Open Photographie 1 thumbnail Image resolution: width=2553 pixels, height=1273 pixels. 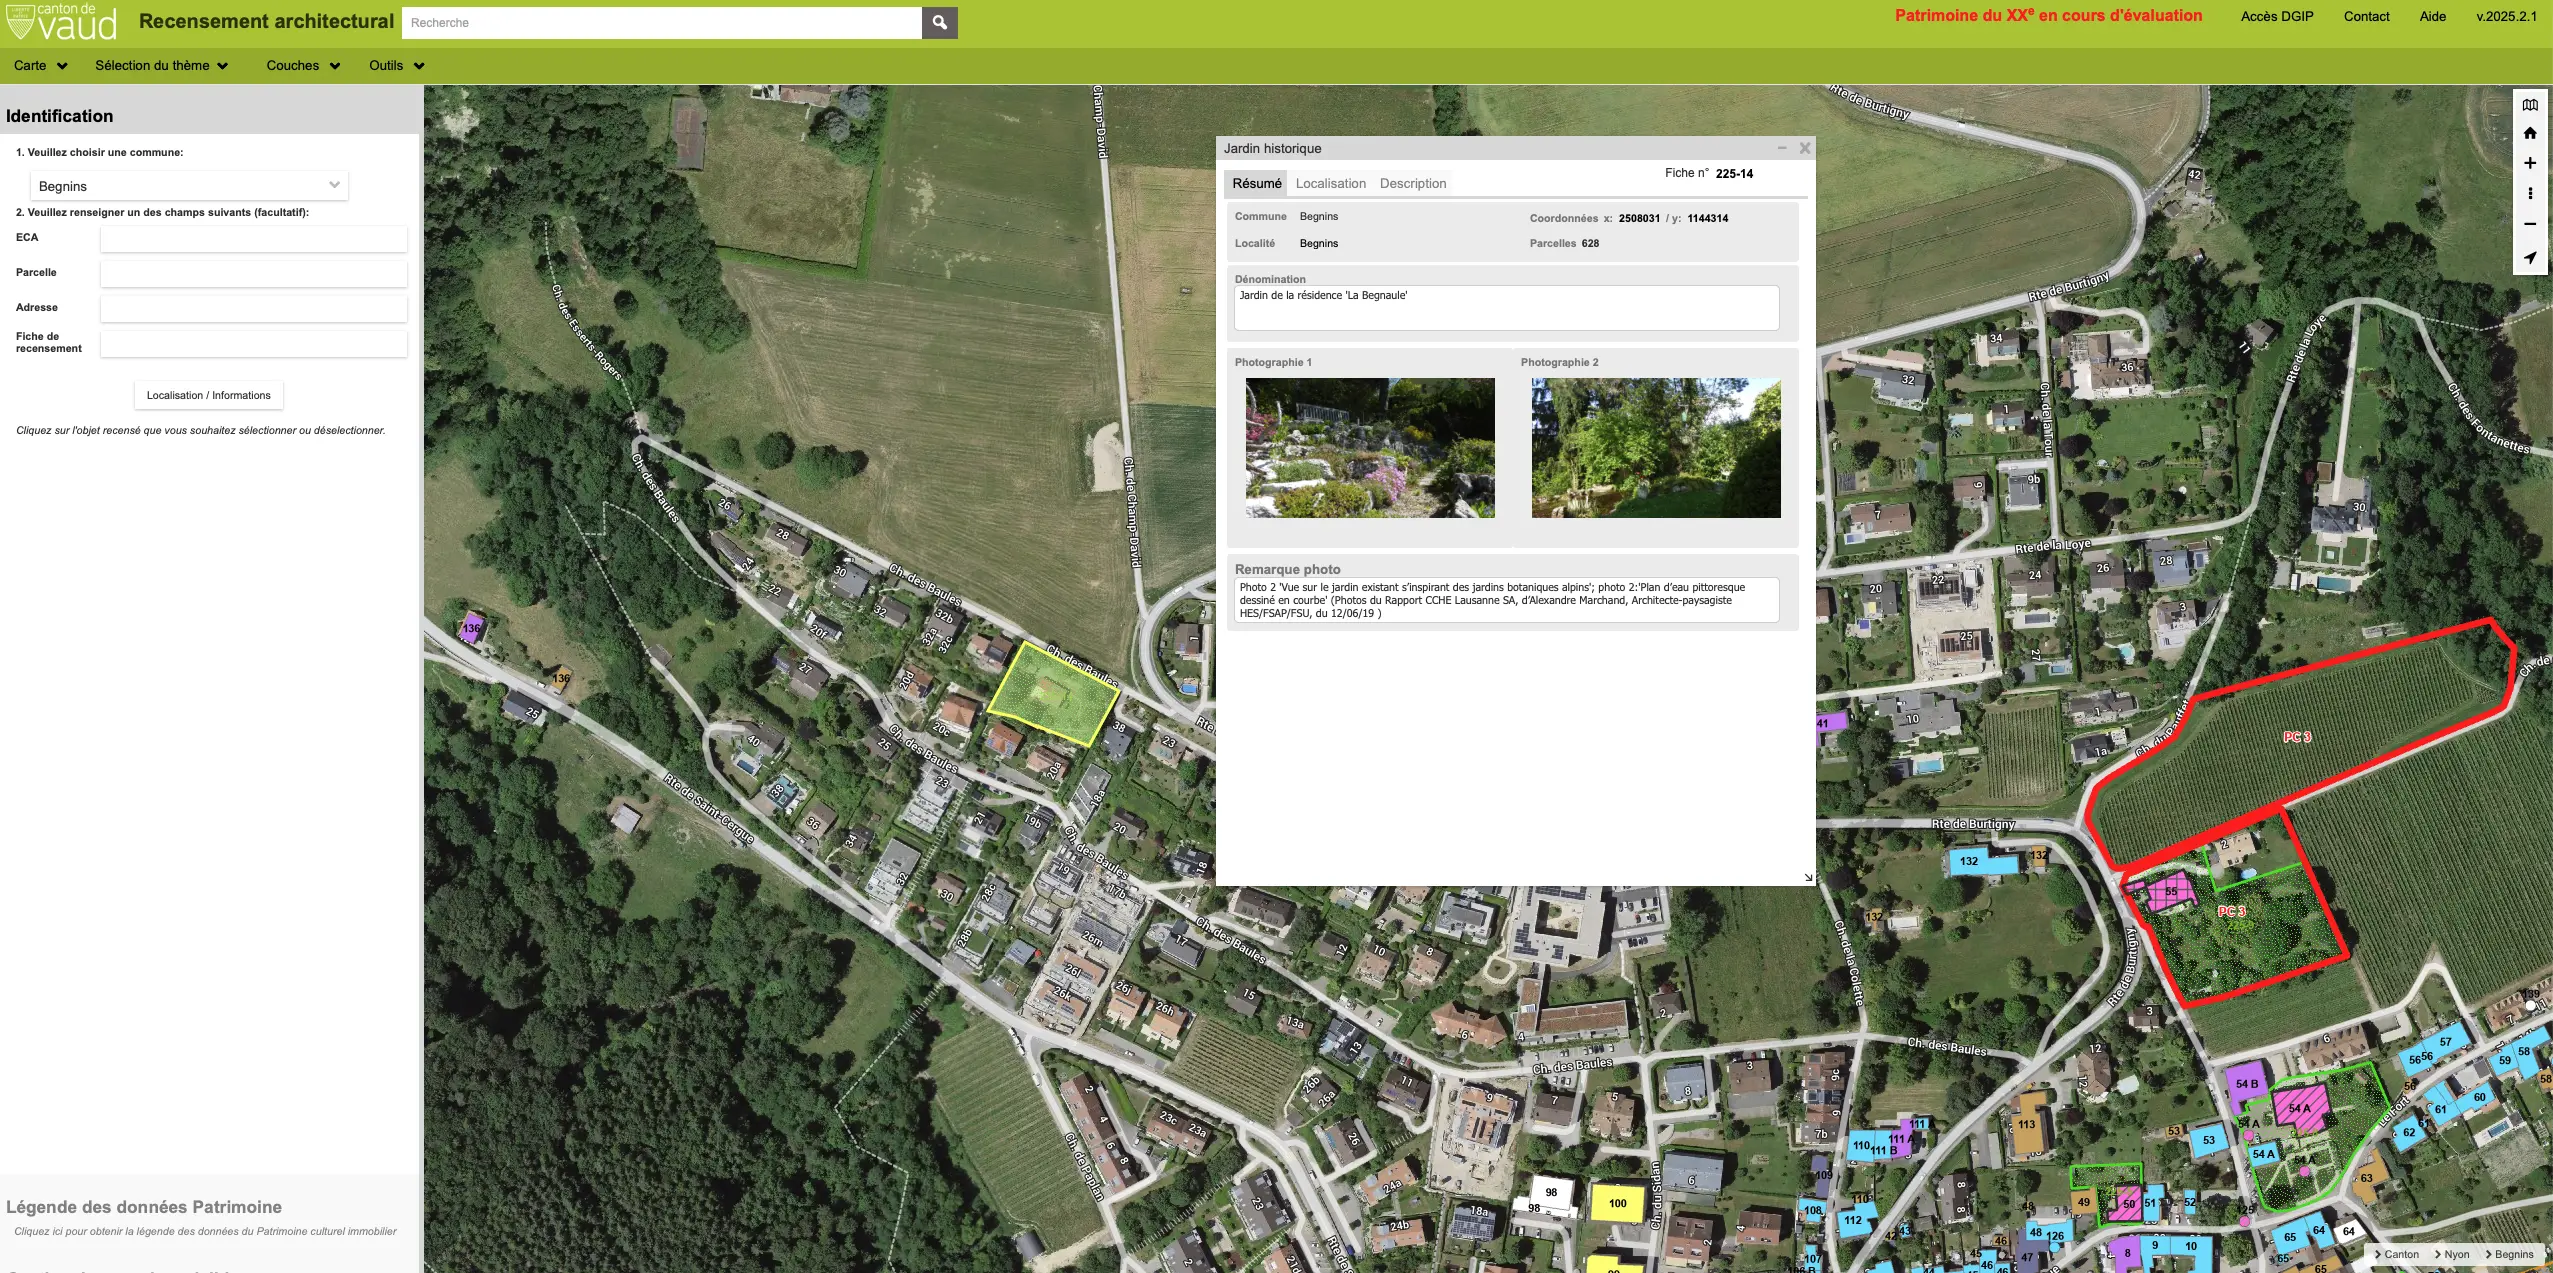[1370, 447]
